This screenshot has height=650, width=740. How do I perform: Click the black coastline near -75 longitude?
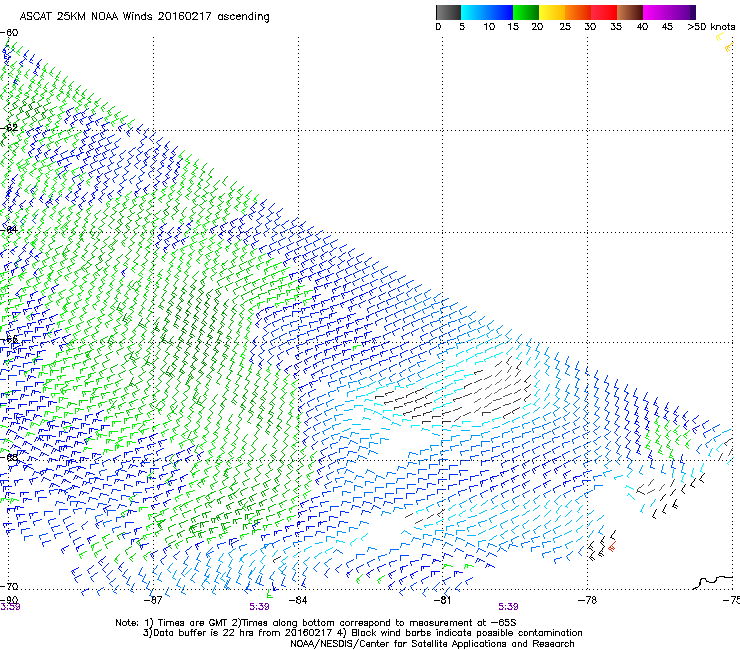pos(714,582)
